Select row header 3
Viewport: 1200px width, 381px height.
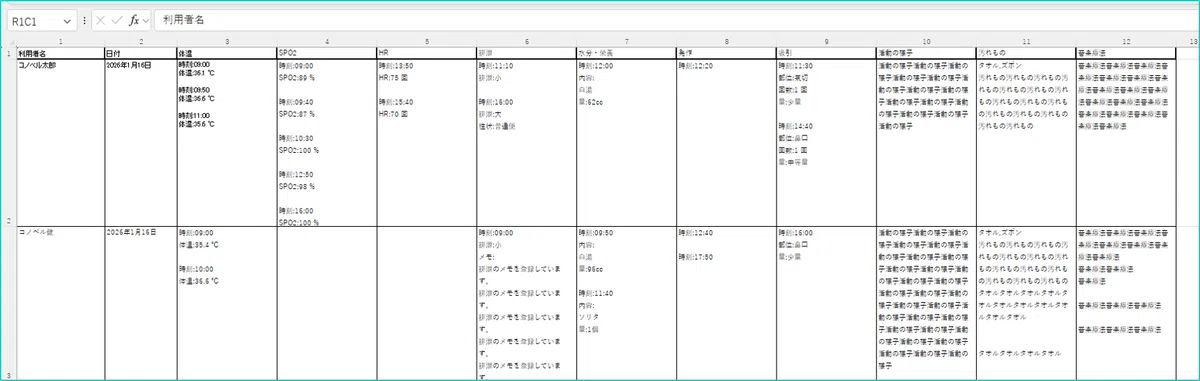tap(9, 302)
